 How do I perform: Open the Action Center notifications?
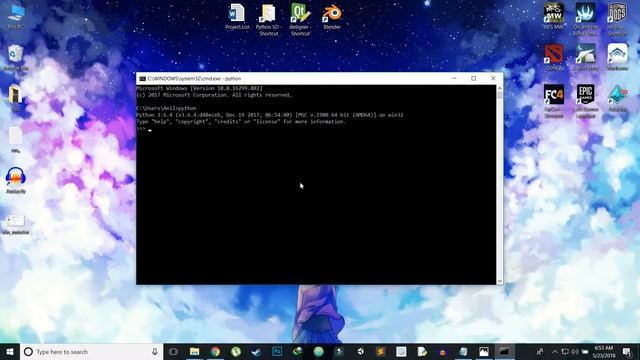pyautogui.click(x=627, y=351)
